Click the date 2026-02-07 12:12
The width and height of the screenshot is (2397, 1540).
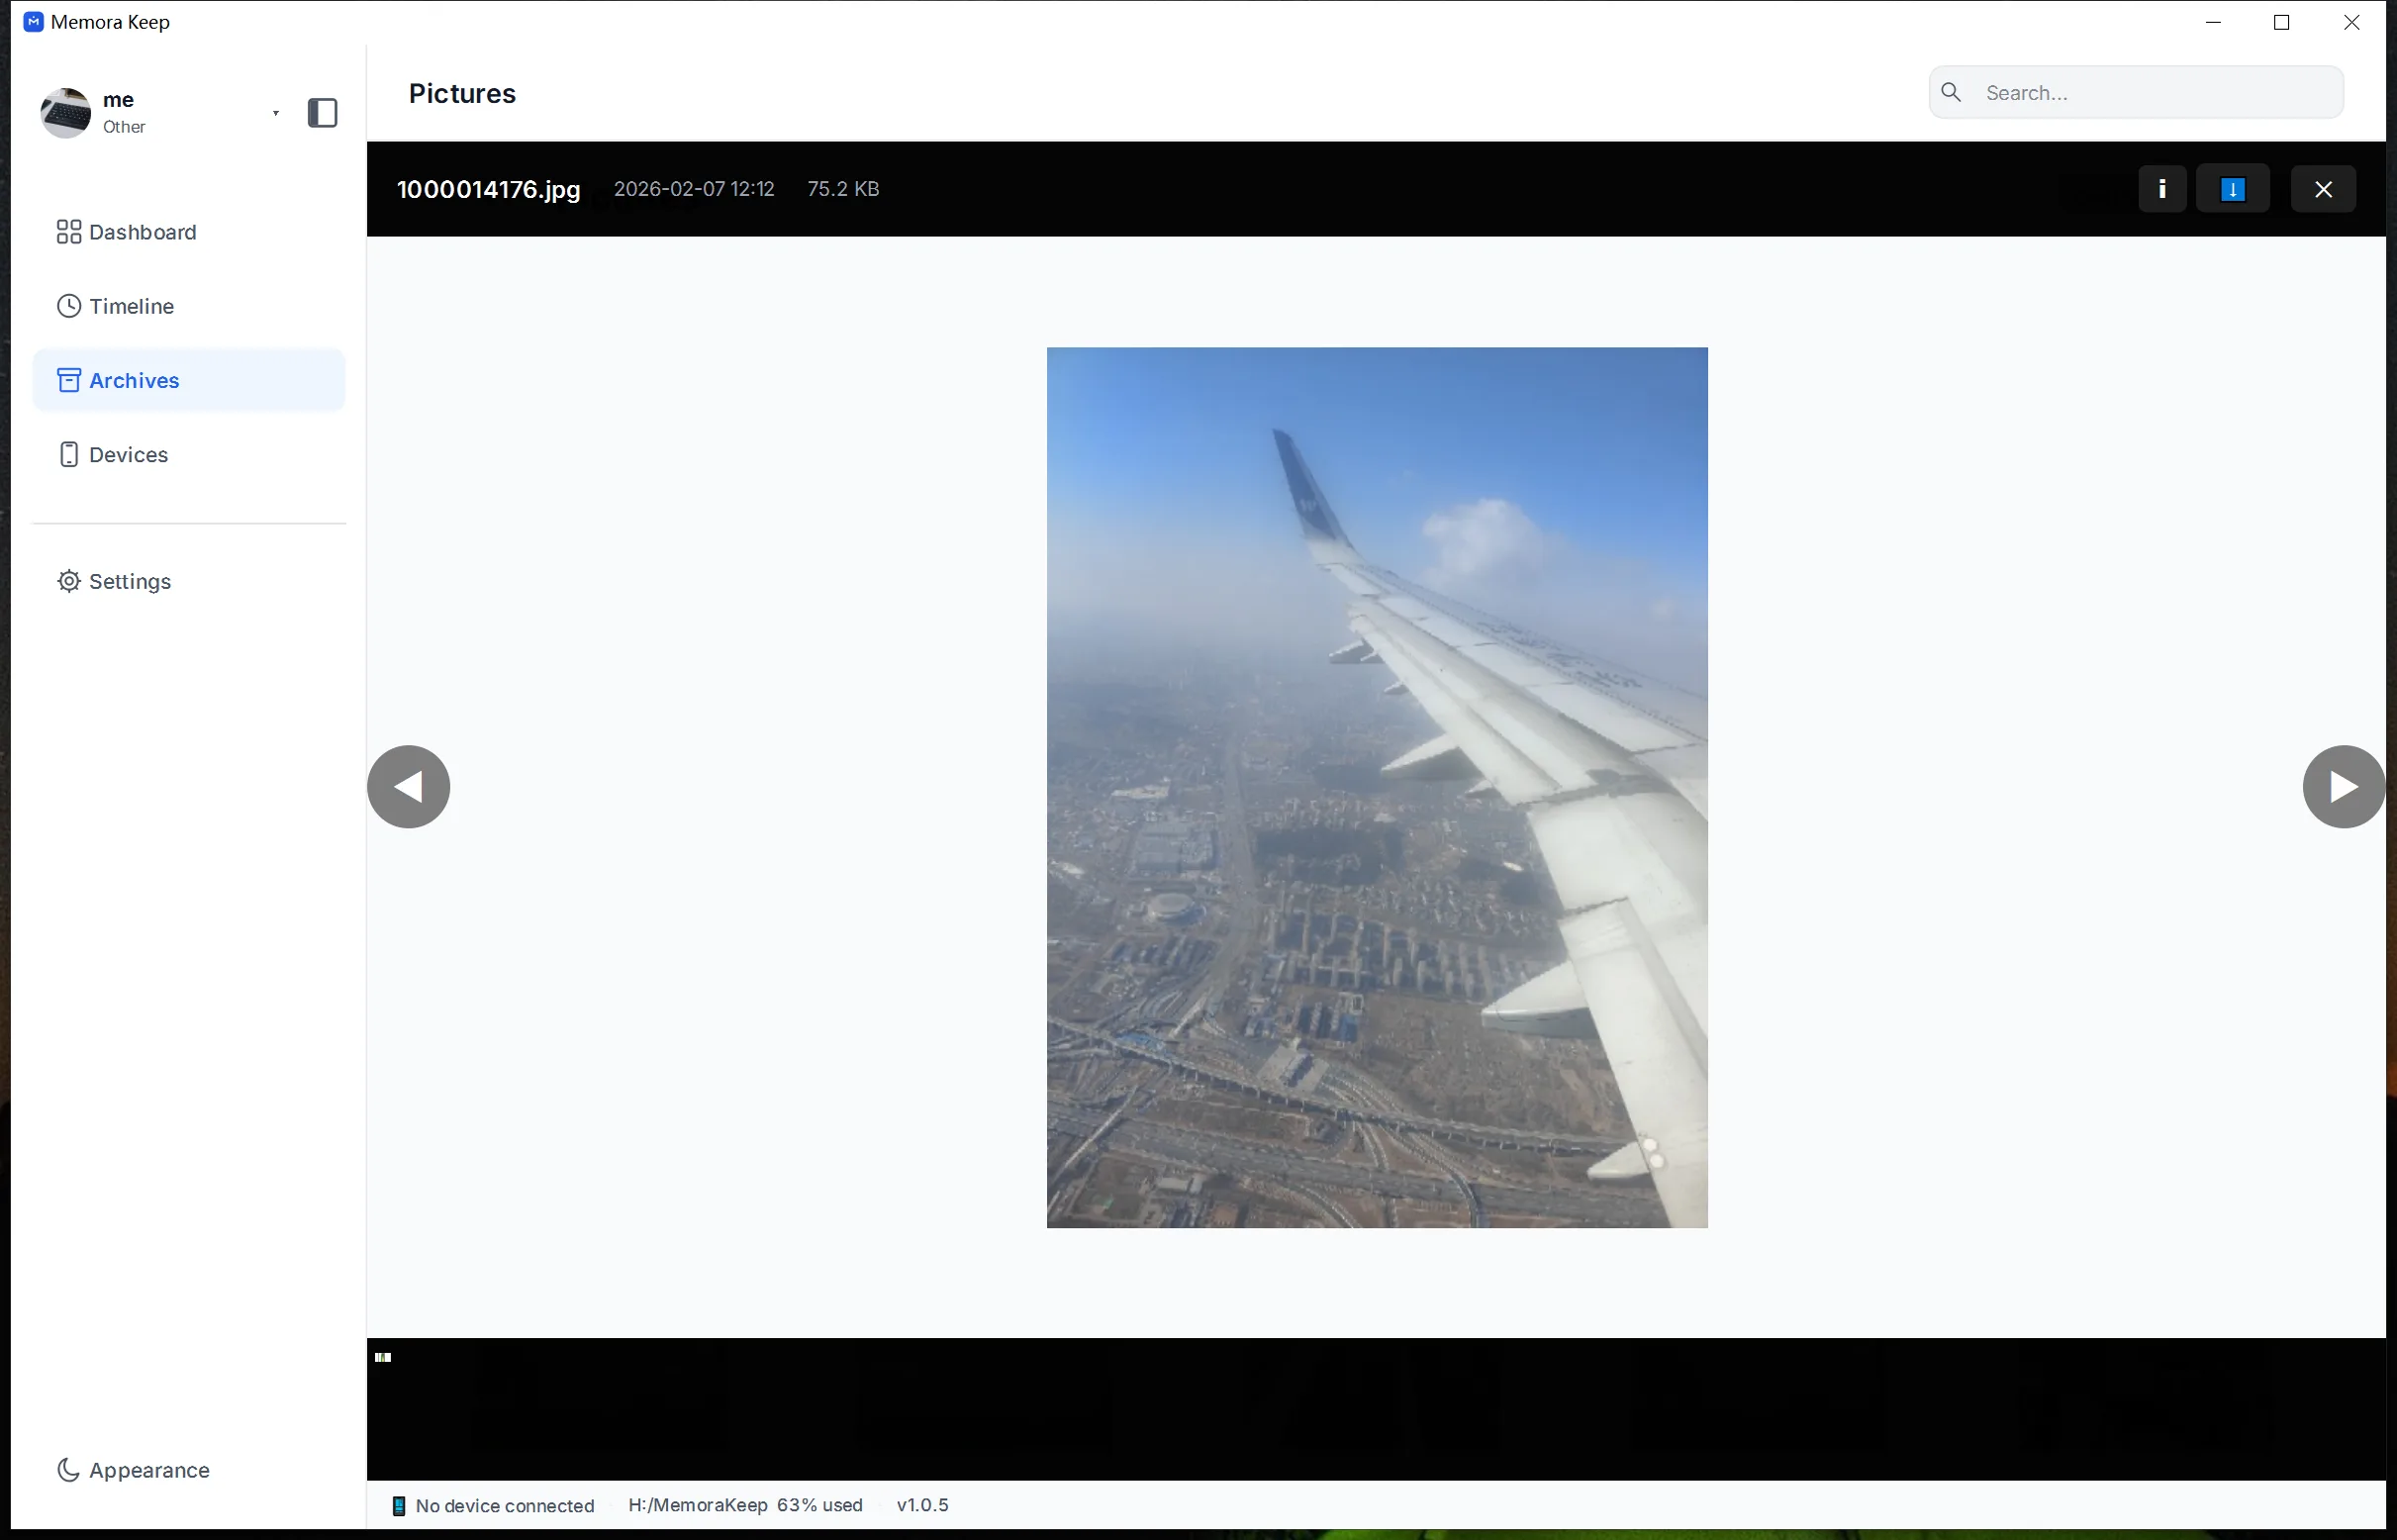(x=694, y=189)
